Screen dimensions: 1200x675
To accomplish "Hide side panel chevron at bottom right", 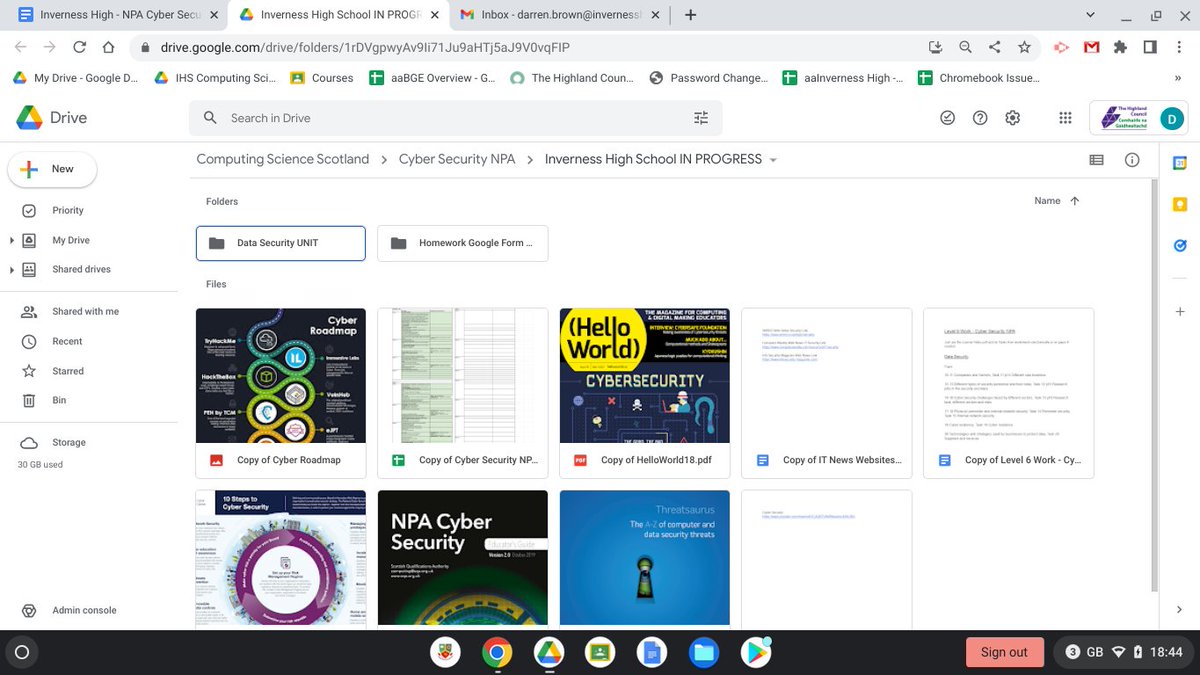I will [x=1180, y=610].
